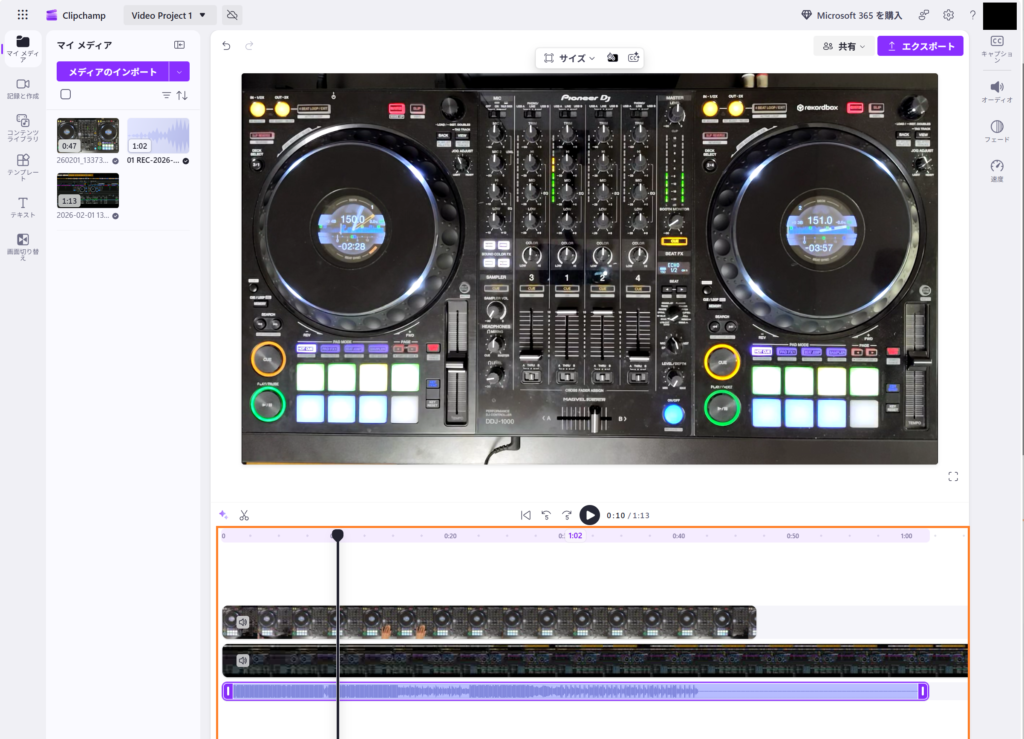
Task: Open the コンテンツ ライブラリ sidebar panel
Action: pos(22,127)
